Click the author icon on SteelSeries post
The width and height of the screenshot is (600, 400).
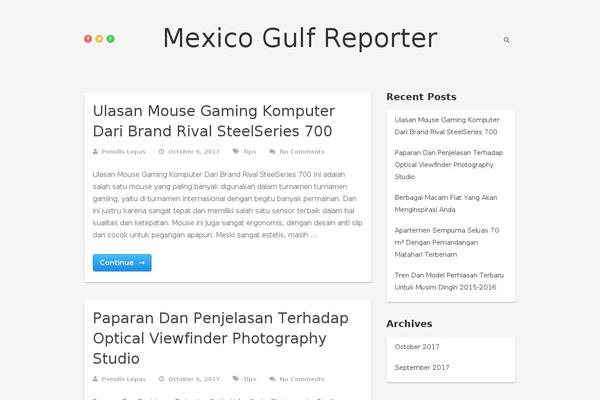95,152
